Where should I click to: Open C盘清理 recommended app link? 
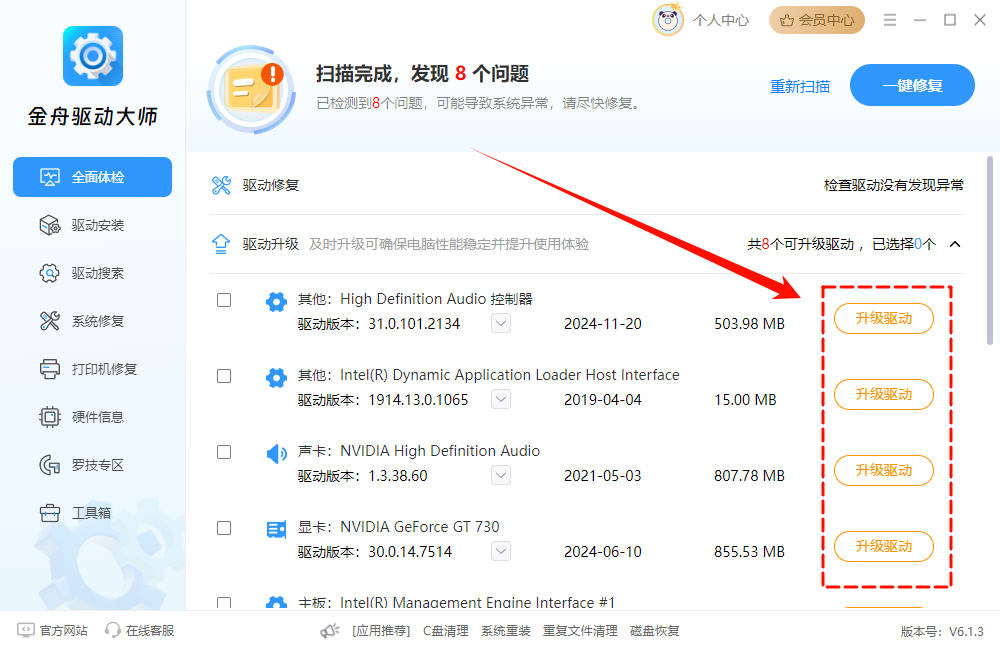pyautogui.click(x=446, y=631)
